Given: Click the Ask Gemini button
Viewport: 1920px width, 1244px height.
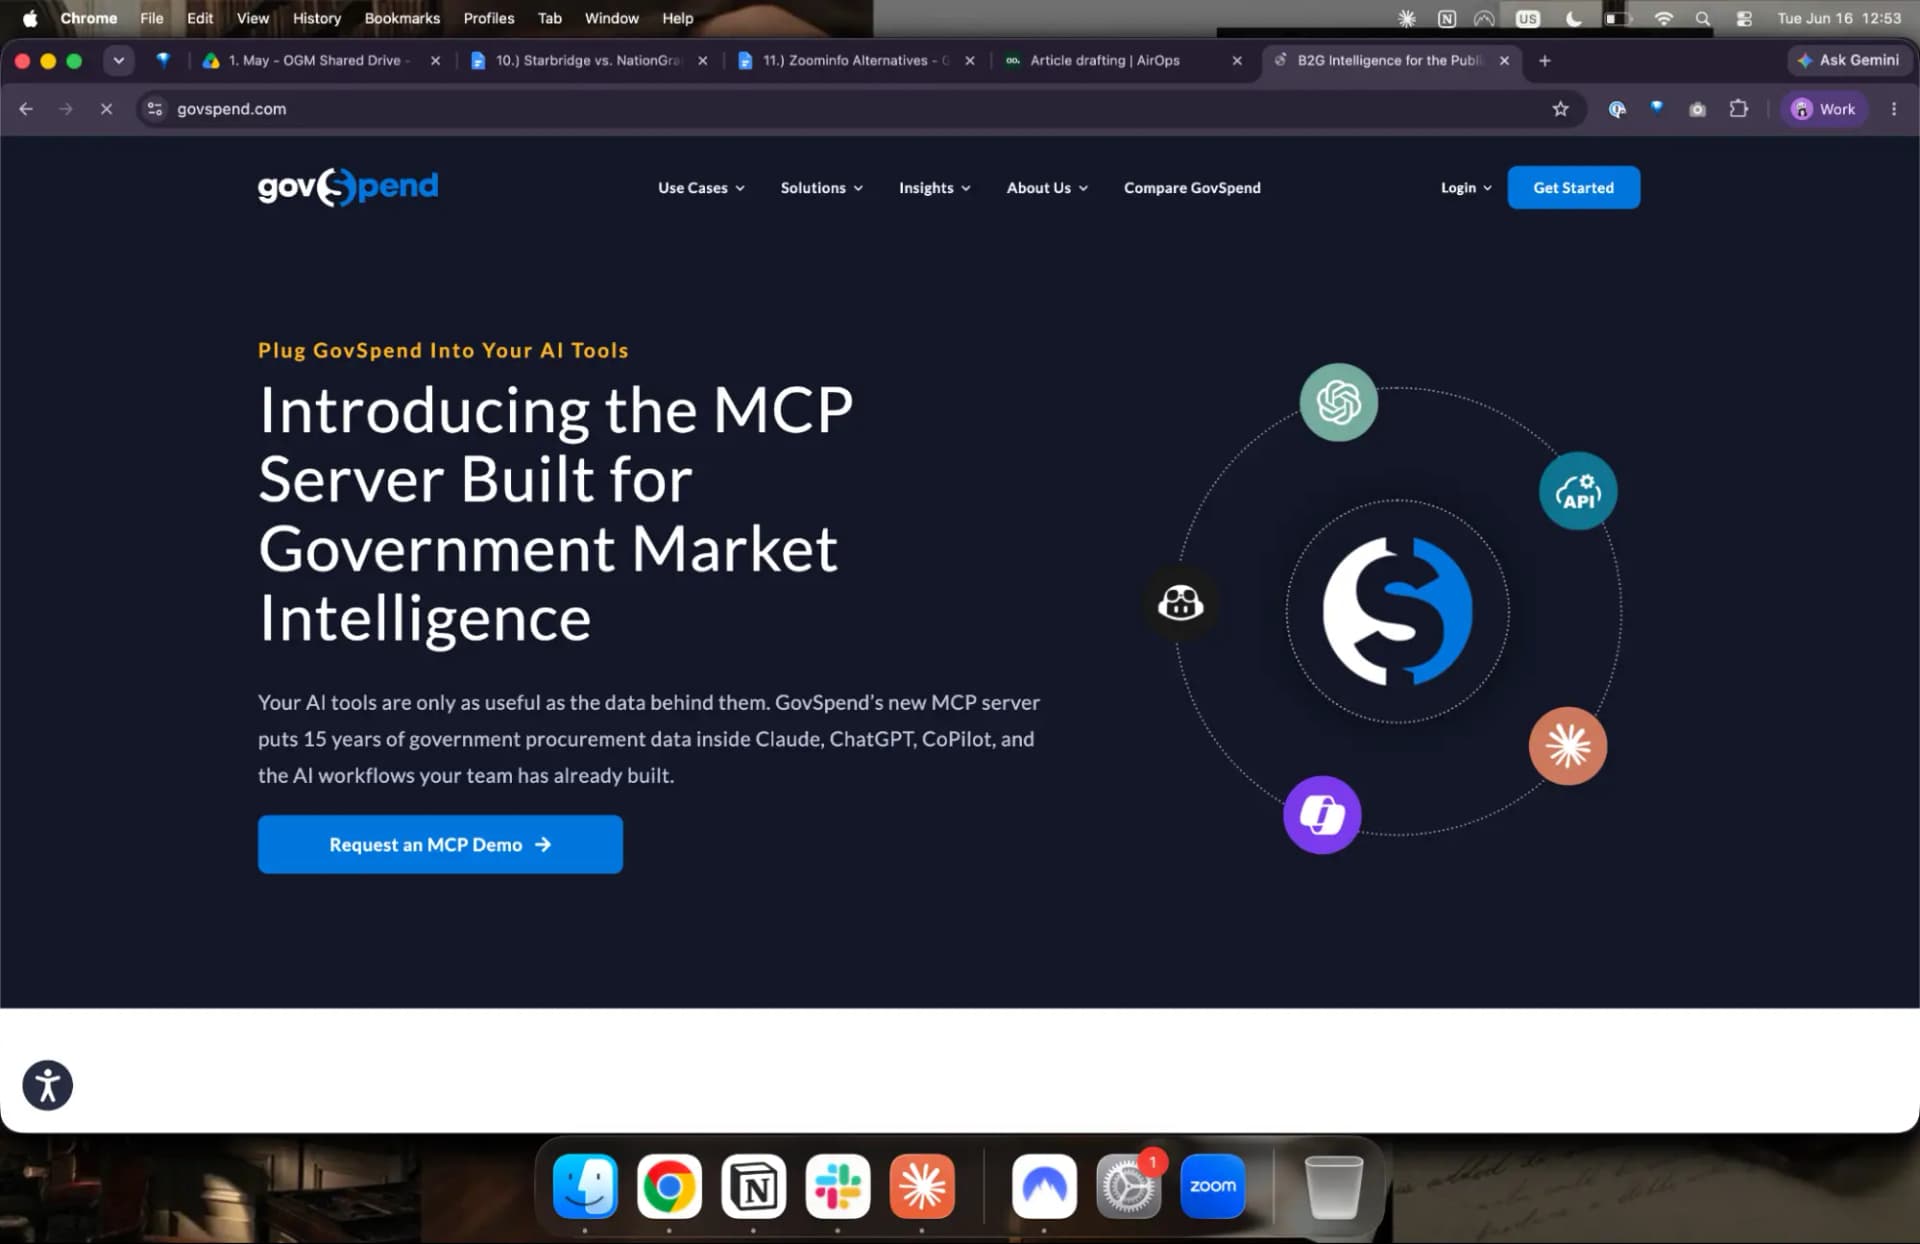Looking at the screenshot, I should point(1848,61).
